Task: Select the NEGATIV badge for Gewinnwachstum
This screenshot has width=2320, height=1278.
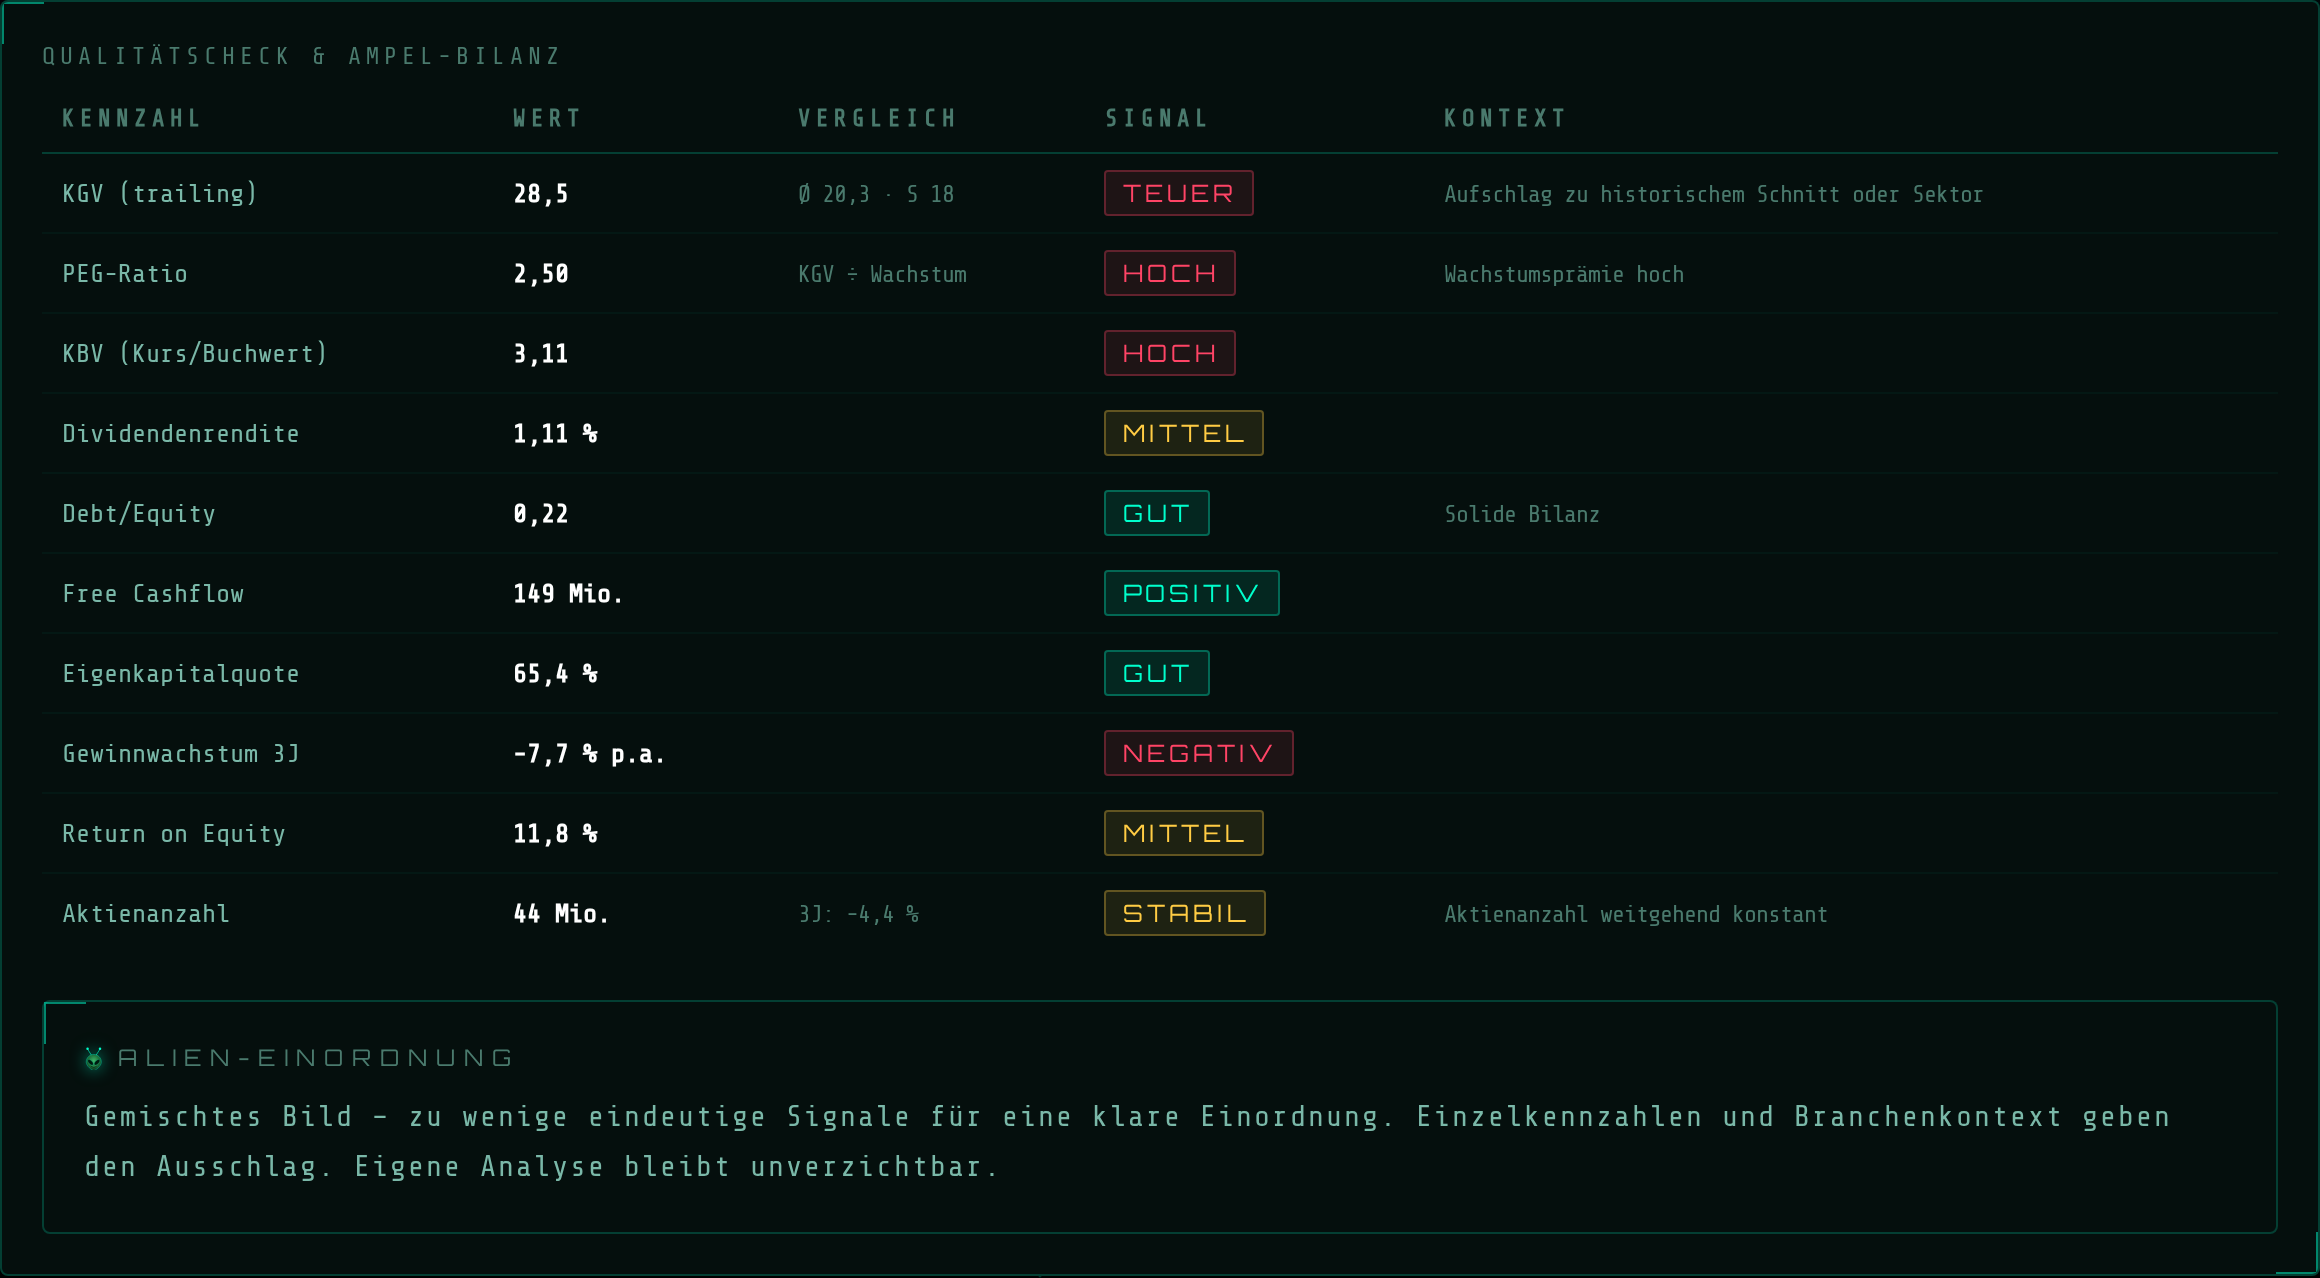Action: 1198,753
